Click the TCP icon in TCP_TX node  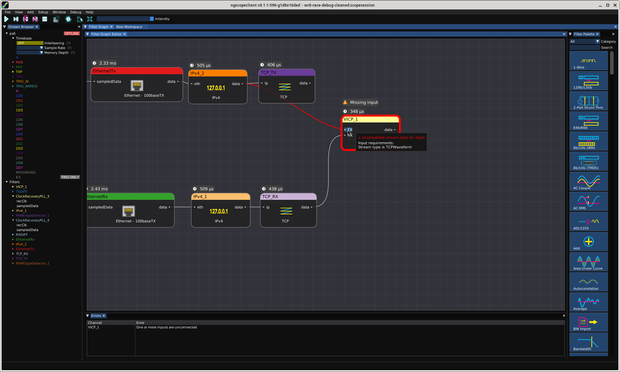click(x=285, y=87)
